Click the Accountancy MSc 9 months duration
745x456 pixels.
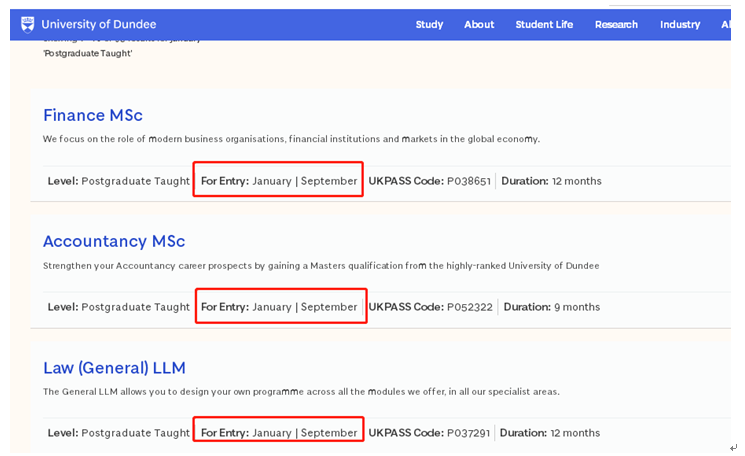552,307
